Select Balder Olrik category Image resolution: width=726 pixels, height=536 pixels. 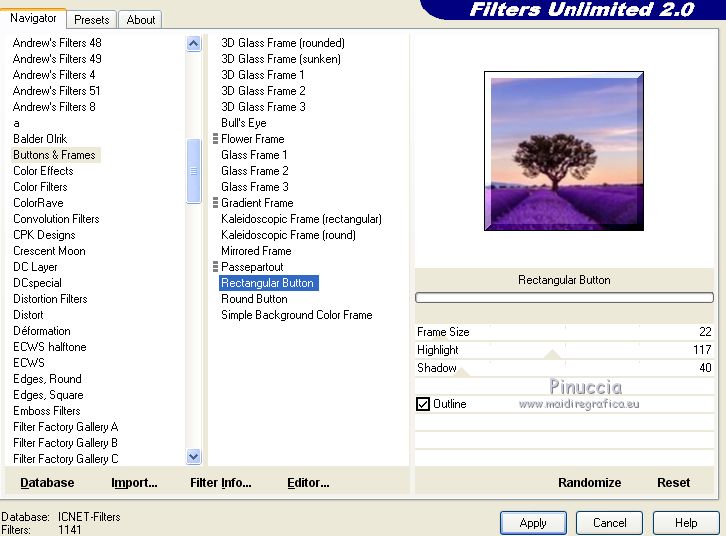click(40, 138)
